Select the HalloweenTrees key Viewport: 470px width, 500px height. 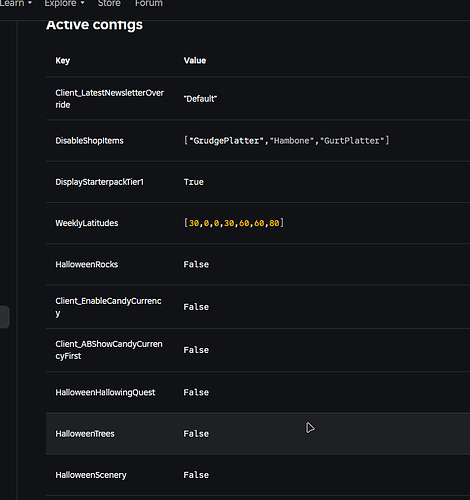pyautogui.click(x=85, y=434)
